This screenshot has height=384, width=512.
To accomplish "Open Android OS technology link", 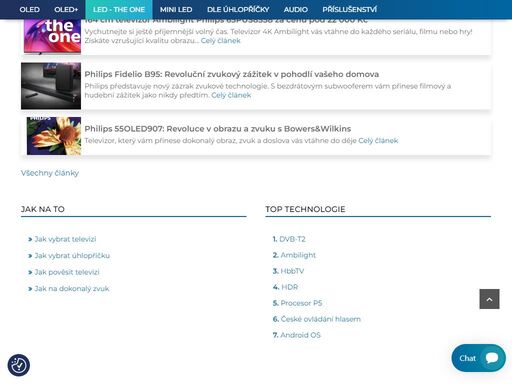I will pyautogui.click(x=300, y=335).
